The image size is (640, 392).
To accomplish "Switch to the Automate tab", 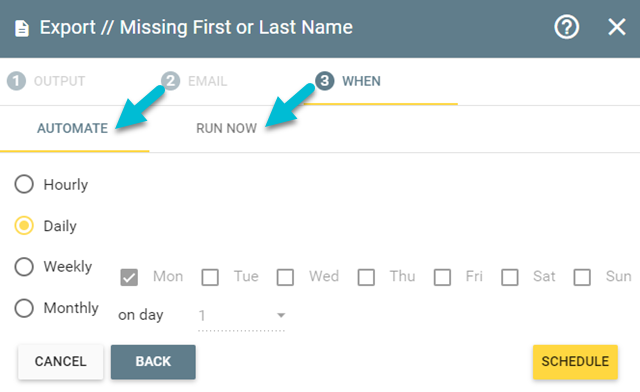I will tap(73, 129).
